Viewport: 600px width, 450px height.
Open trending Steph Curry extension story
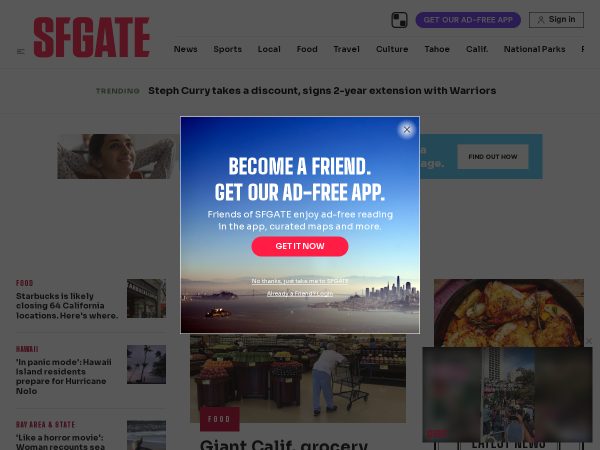point(322,91)
